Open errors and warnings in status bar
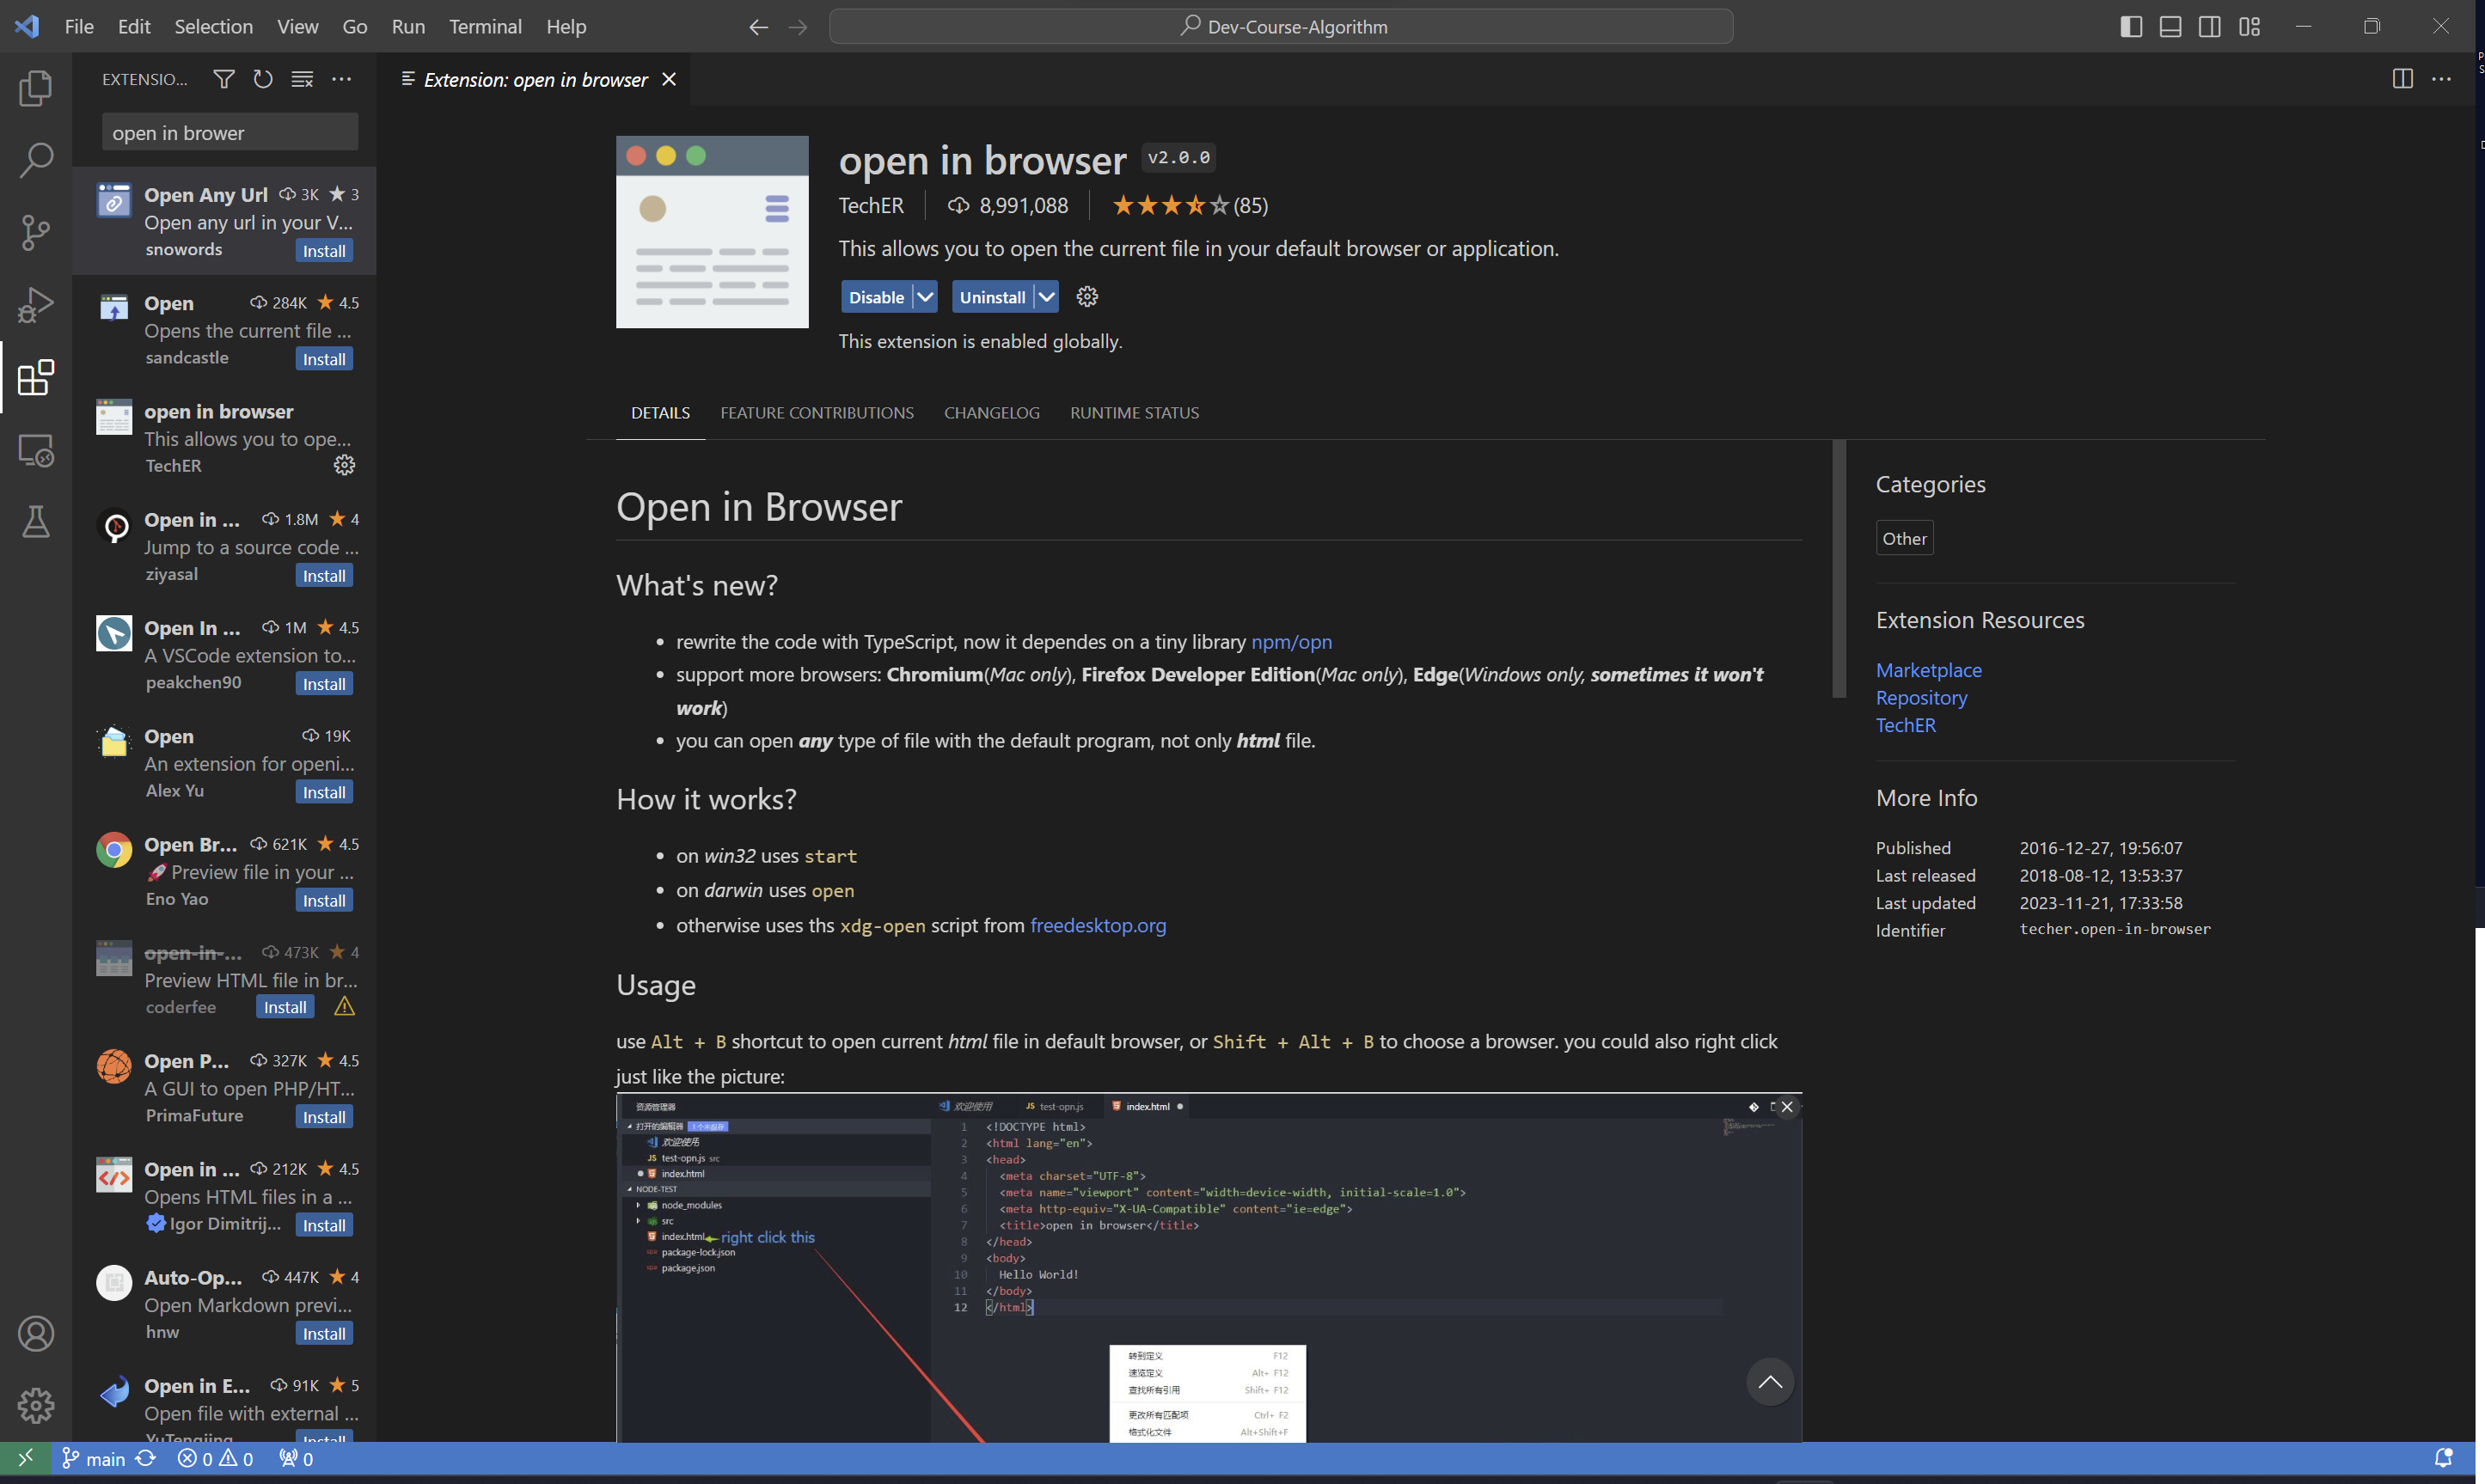Viewport: 2485px width, 1484px height. pyautogui.click(x=215, y=1458)
